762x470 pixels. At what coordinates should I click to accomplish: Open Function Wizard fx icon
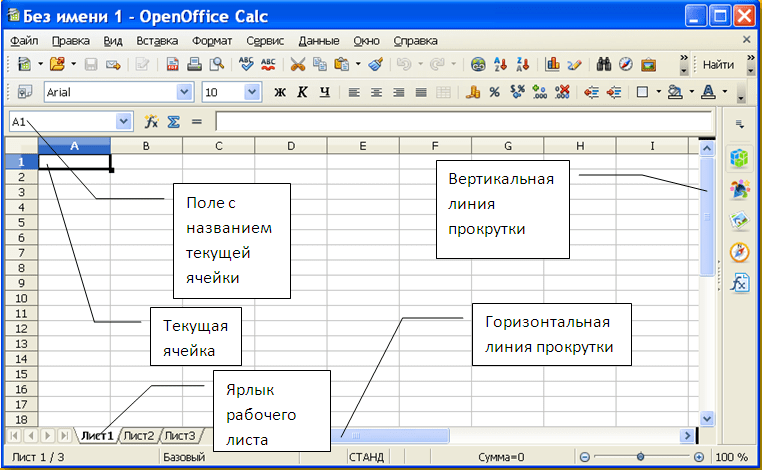[151, 122]
